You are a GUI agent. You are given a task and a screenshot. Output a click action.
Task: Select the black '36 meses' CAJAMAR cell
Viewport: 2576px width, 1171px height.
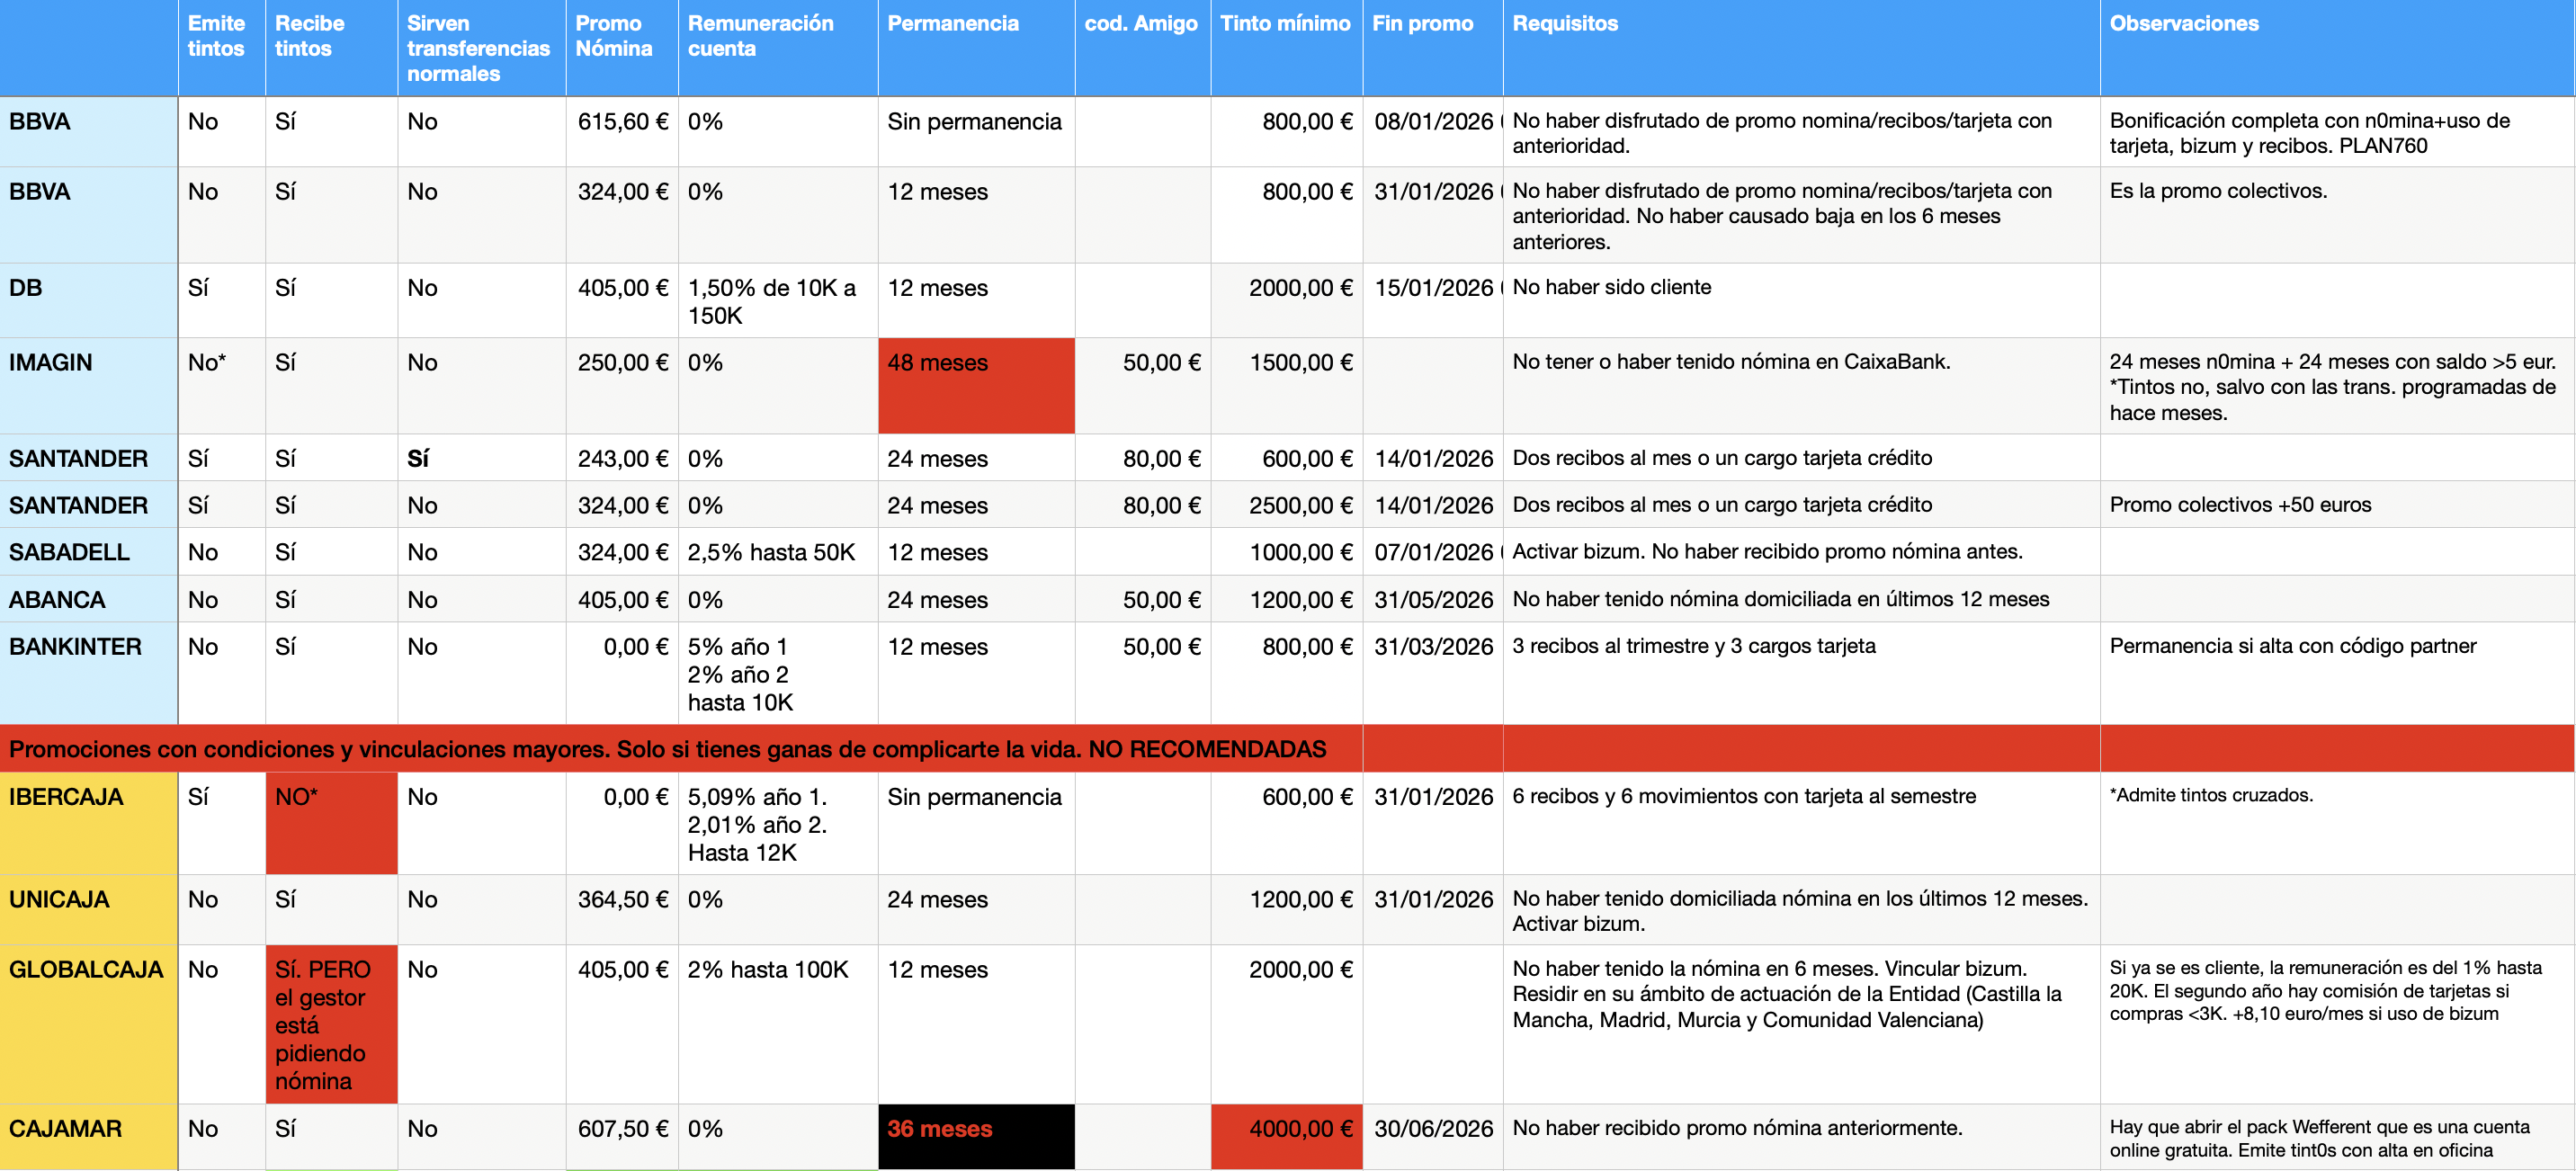click(975, 1134)
